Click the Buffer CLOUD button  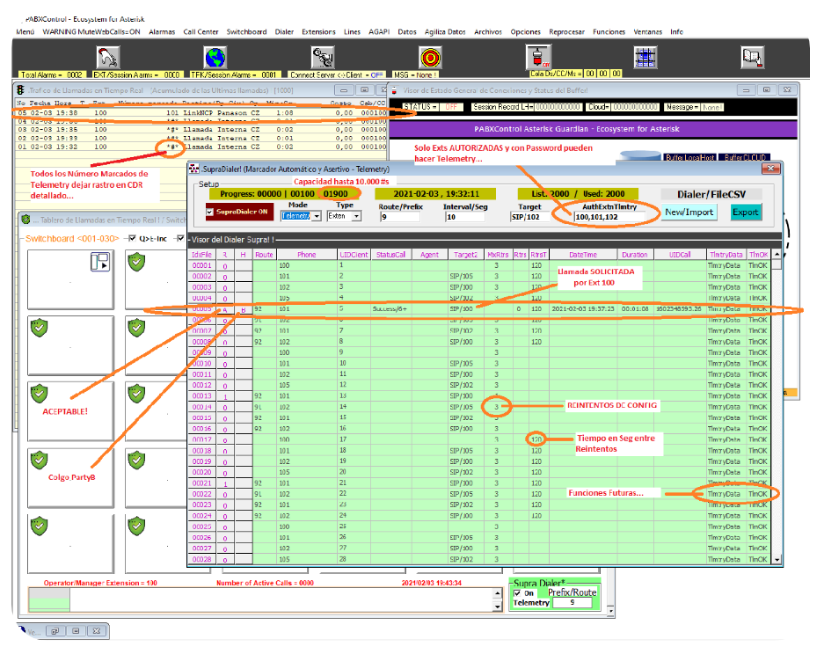coord(744,157)
